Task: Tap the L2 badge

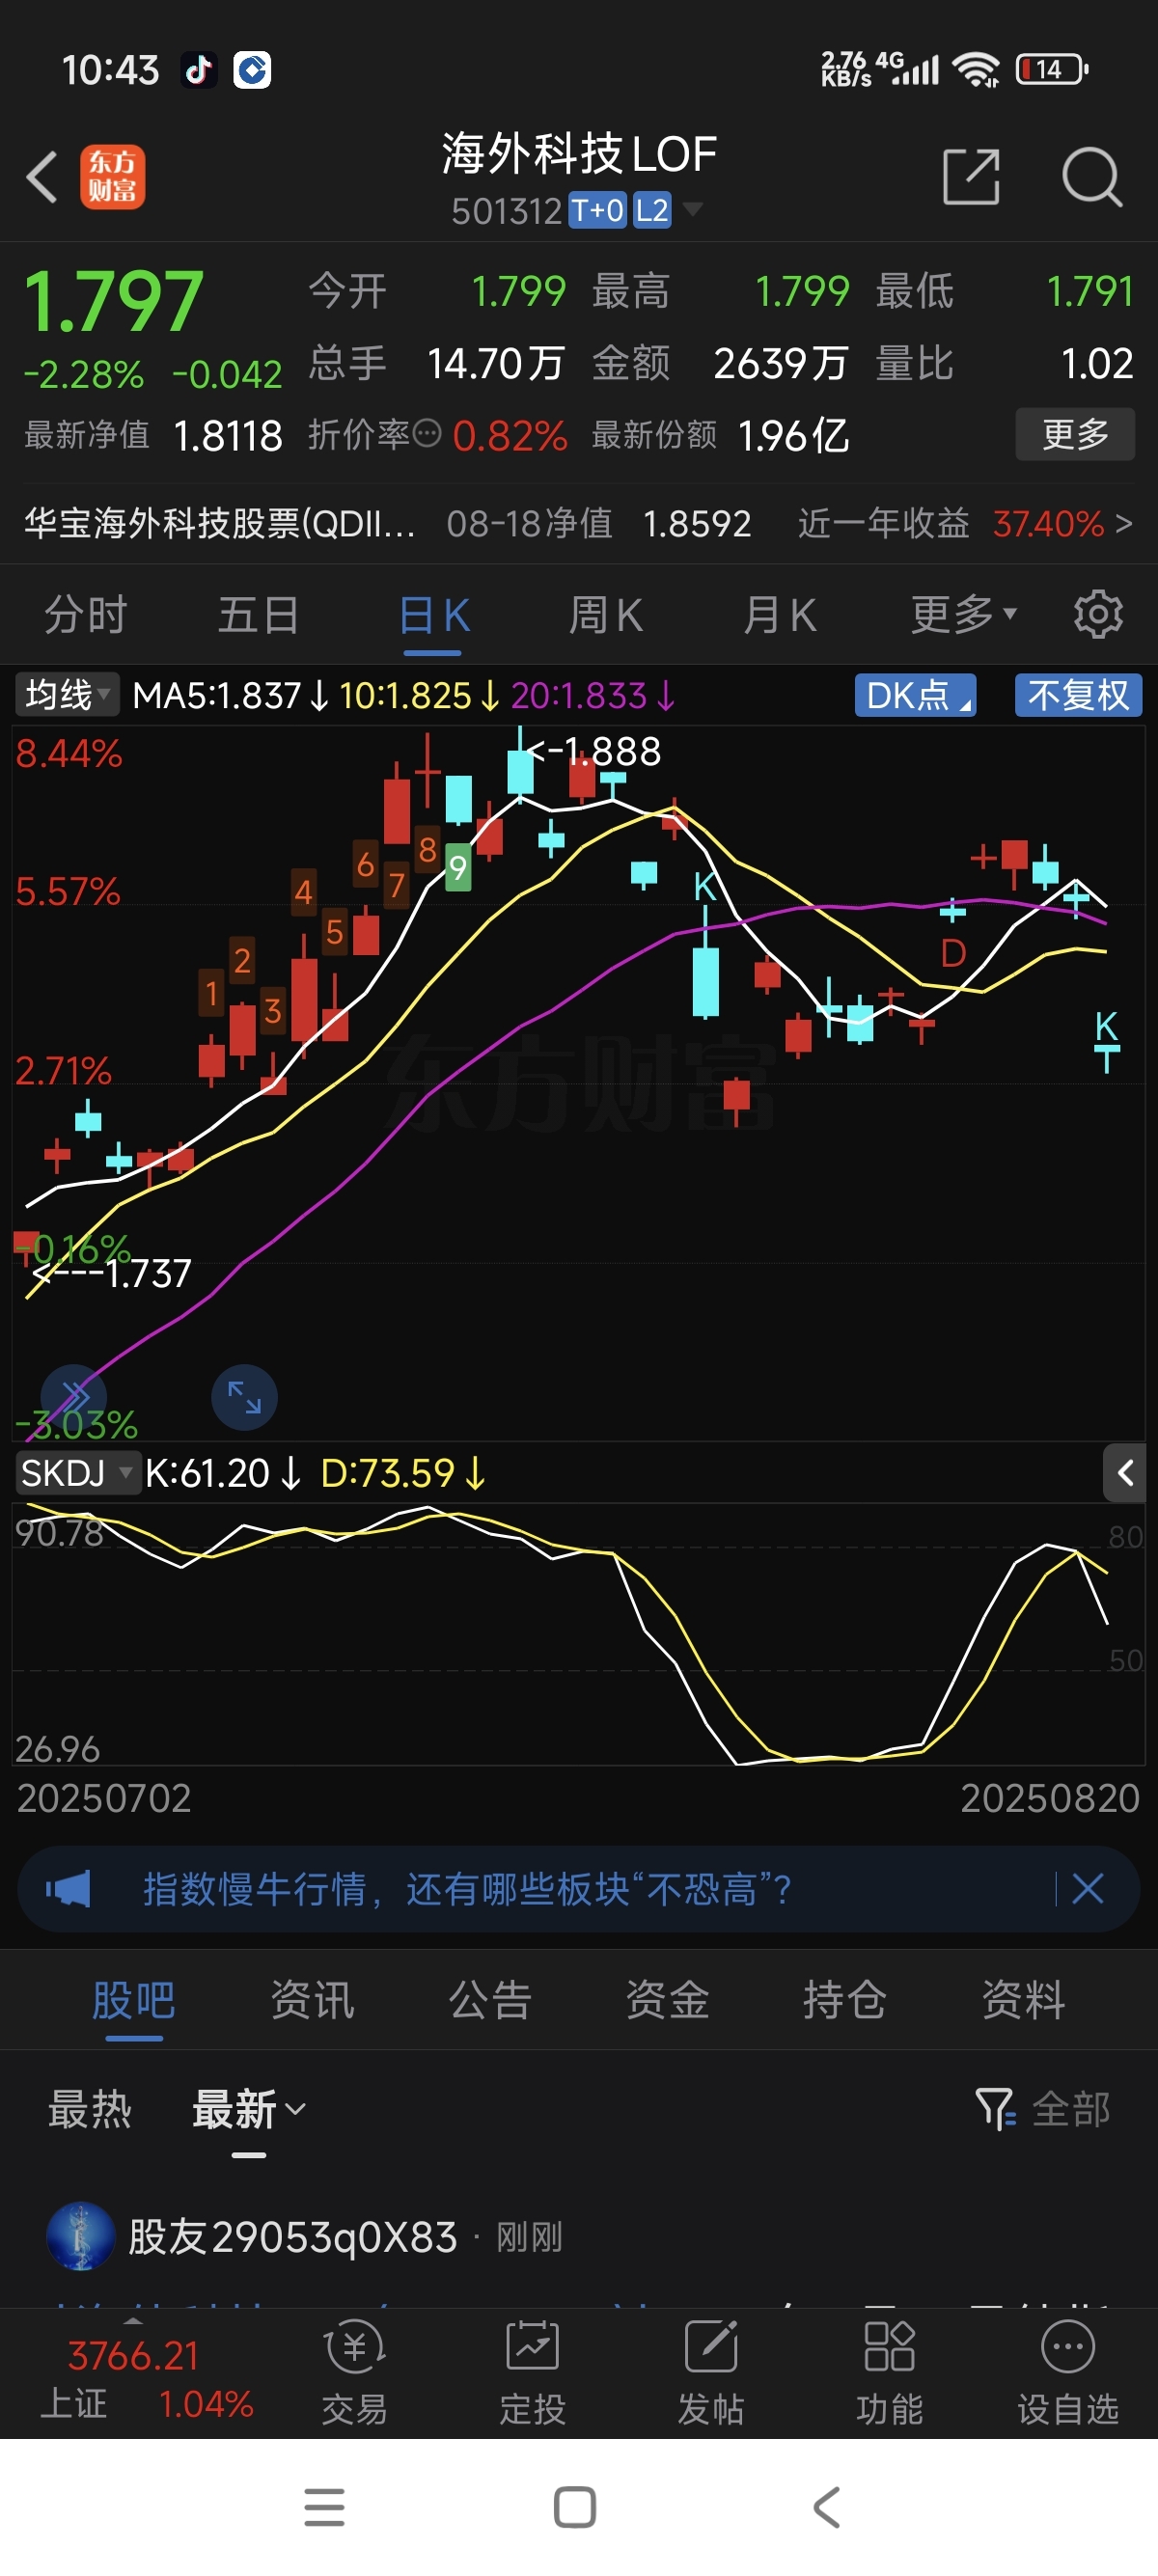Action: (652, 211)
